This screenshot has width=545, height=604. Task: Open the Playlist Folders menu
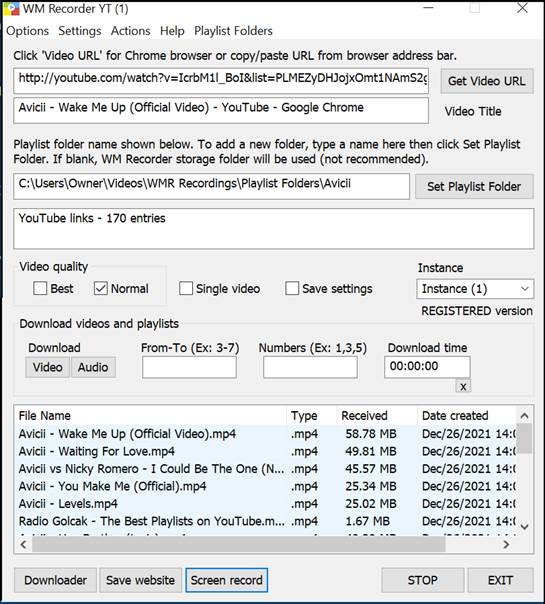pyautogui.click(x=233, y=31)
